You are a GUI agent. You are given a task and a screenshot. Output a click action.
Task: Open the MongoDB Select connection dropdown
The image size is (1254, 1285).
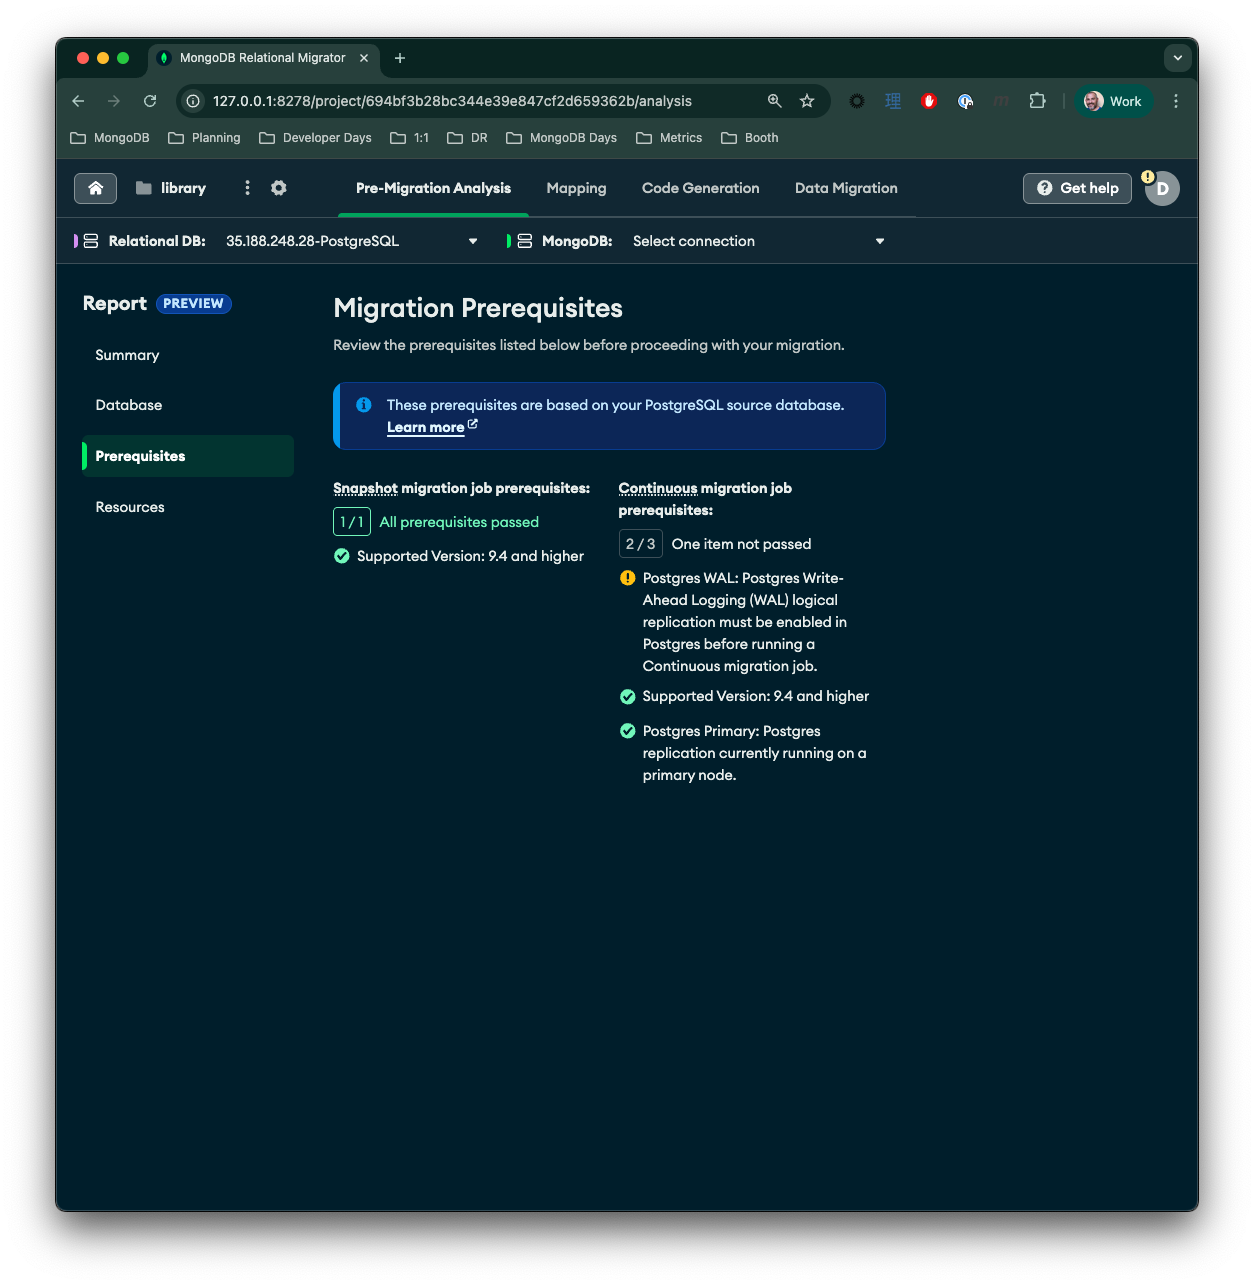click(x=879, y=241)
